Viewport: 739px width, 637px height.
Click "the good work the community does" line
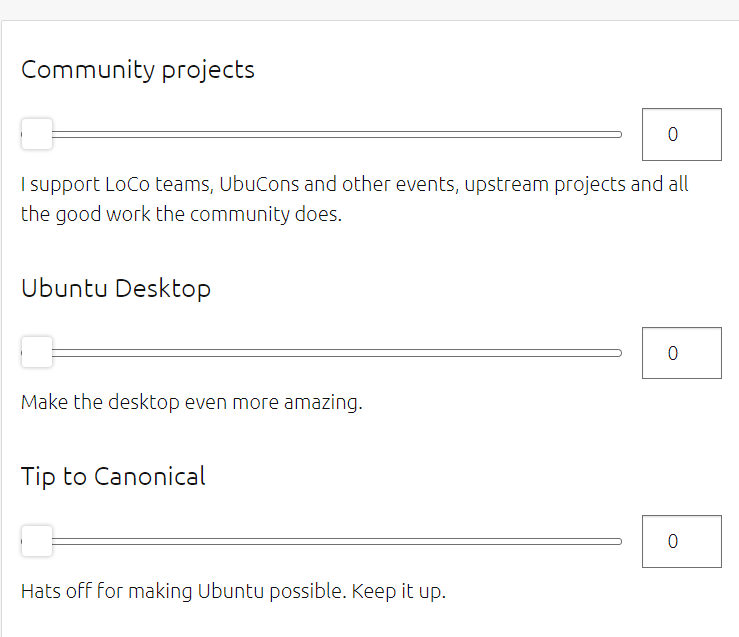tap(181, 214)
